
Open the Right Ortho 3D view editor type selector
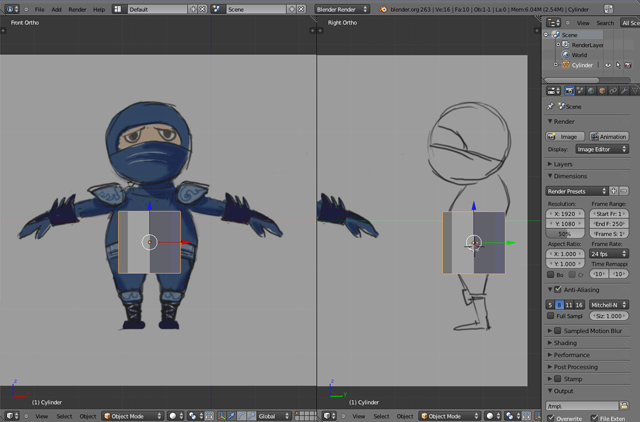coord(330,416)
